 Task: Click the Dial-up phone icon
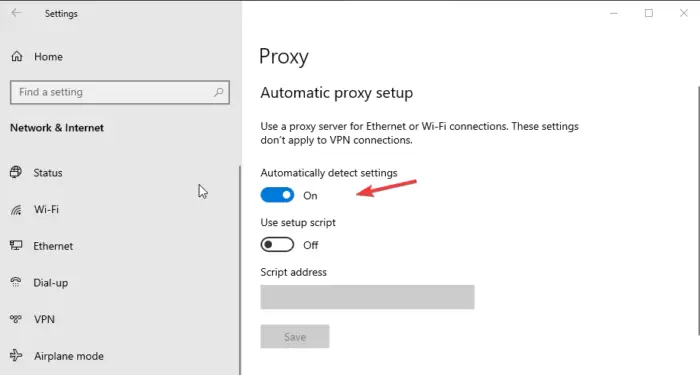pyautogui.click(x=16, y=282)
